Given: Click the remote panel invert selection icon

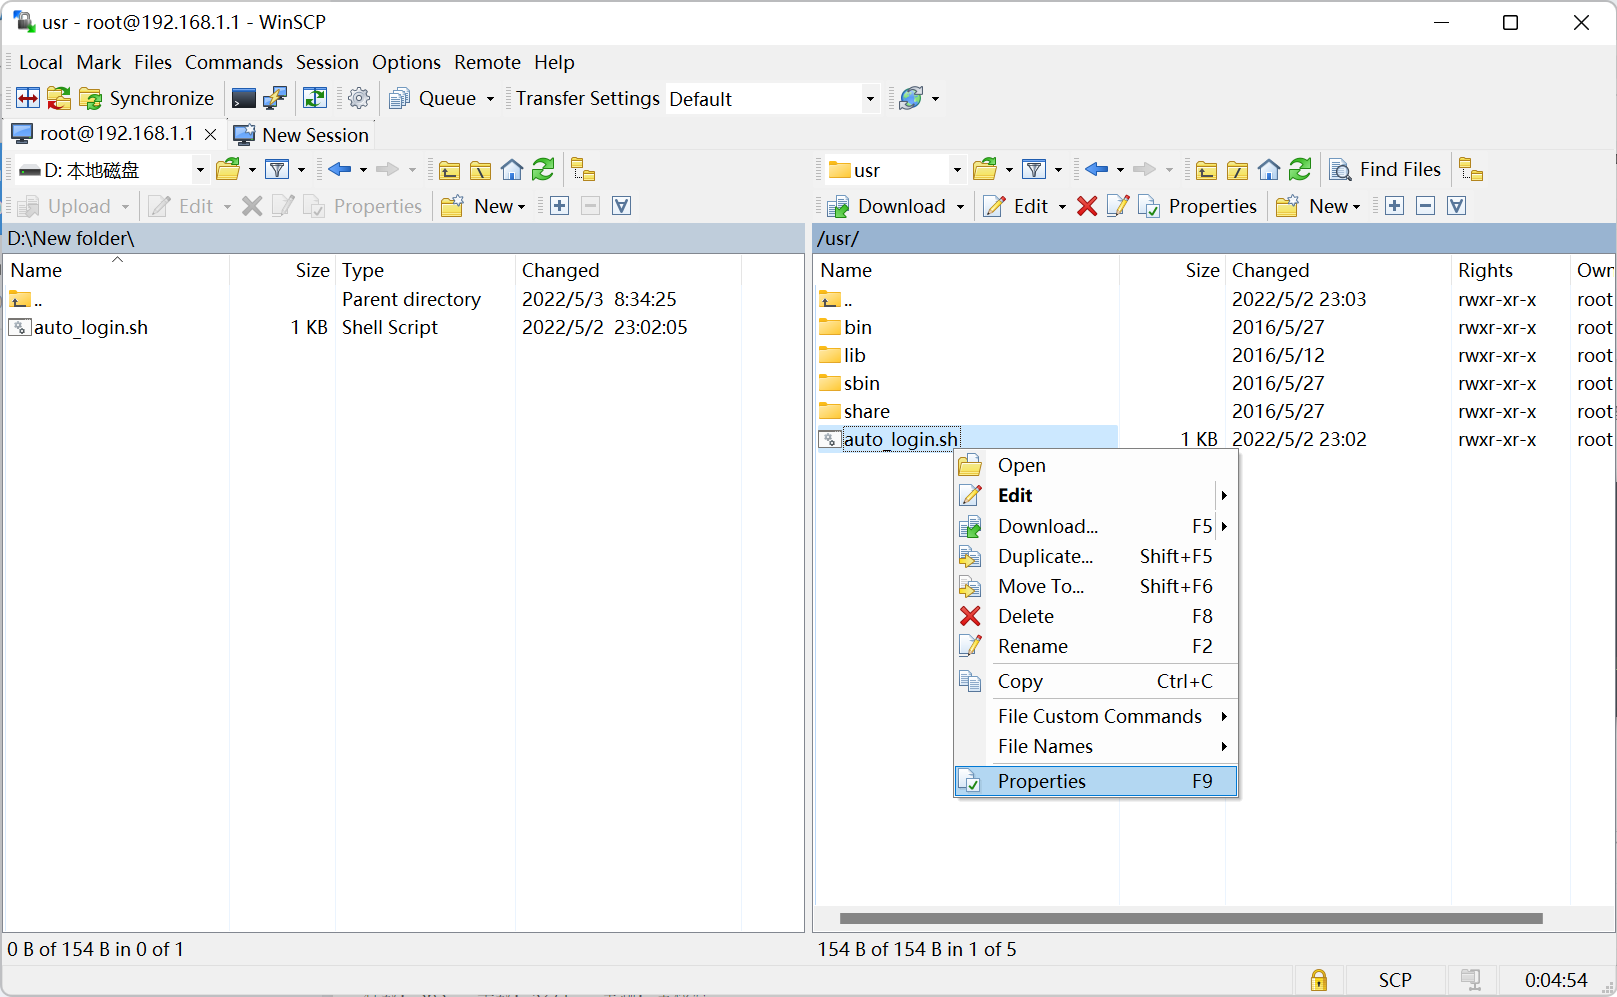Looking at the screenshot, I should click(1457, 206).
